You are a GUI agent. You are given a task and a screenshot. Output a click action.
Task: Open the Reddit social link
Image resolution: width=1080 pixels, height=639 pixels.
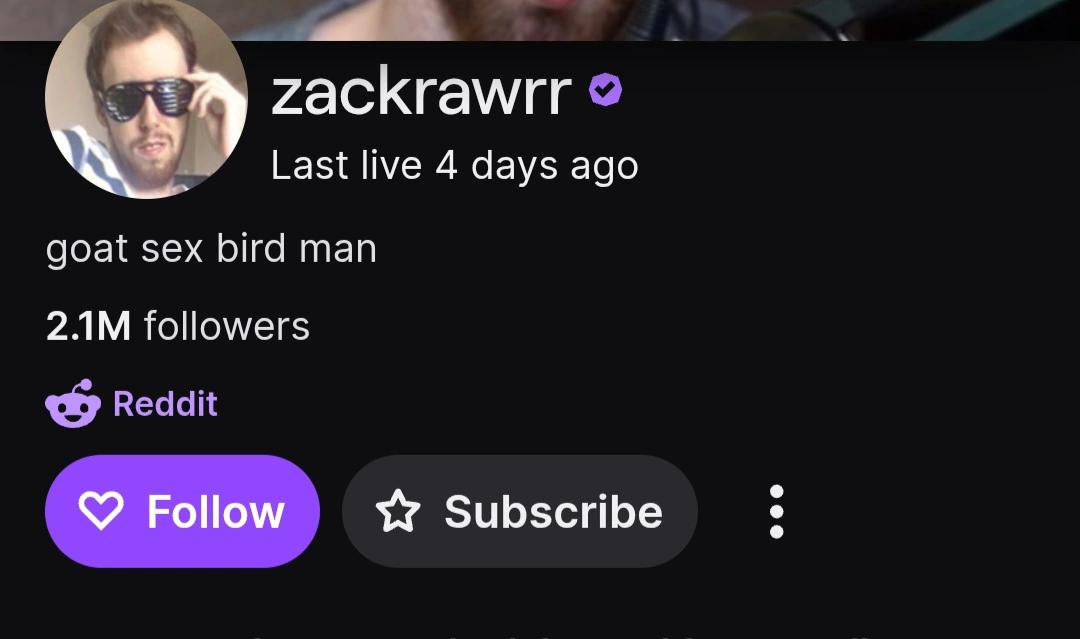click(132, 404)
